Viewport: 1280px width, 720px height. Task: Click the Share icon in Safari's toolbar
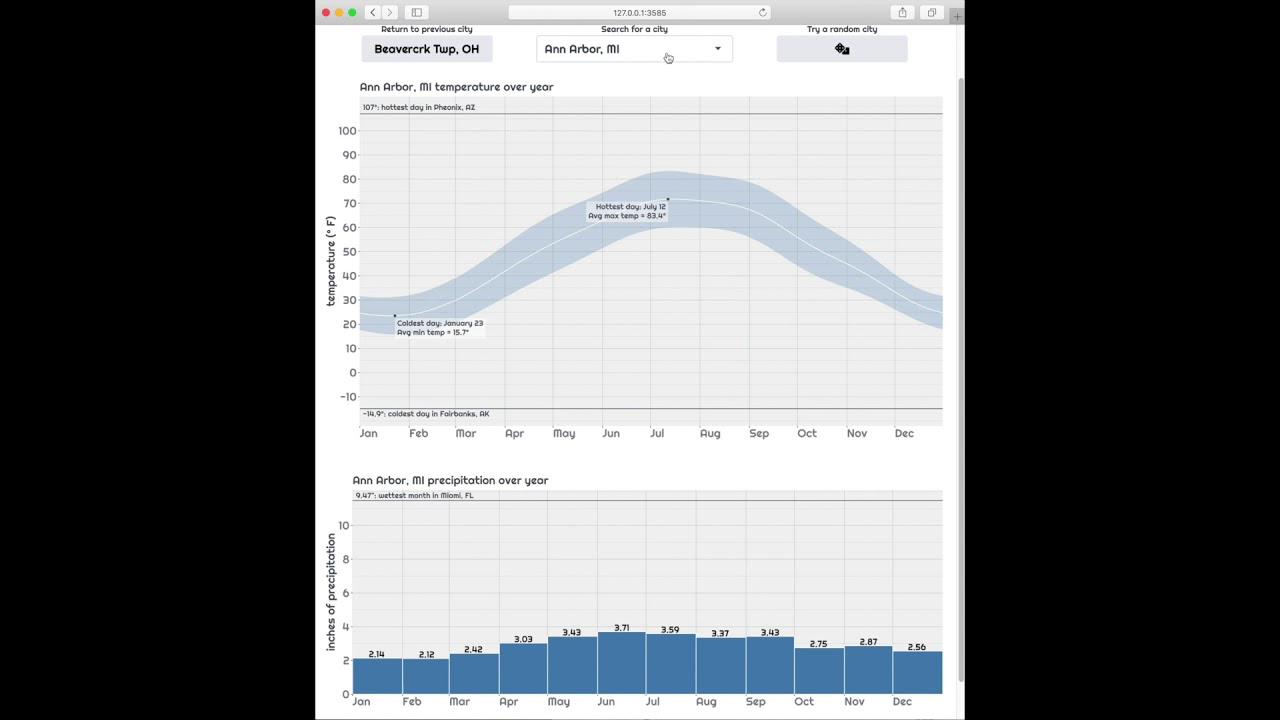click(x=902, y=12)
